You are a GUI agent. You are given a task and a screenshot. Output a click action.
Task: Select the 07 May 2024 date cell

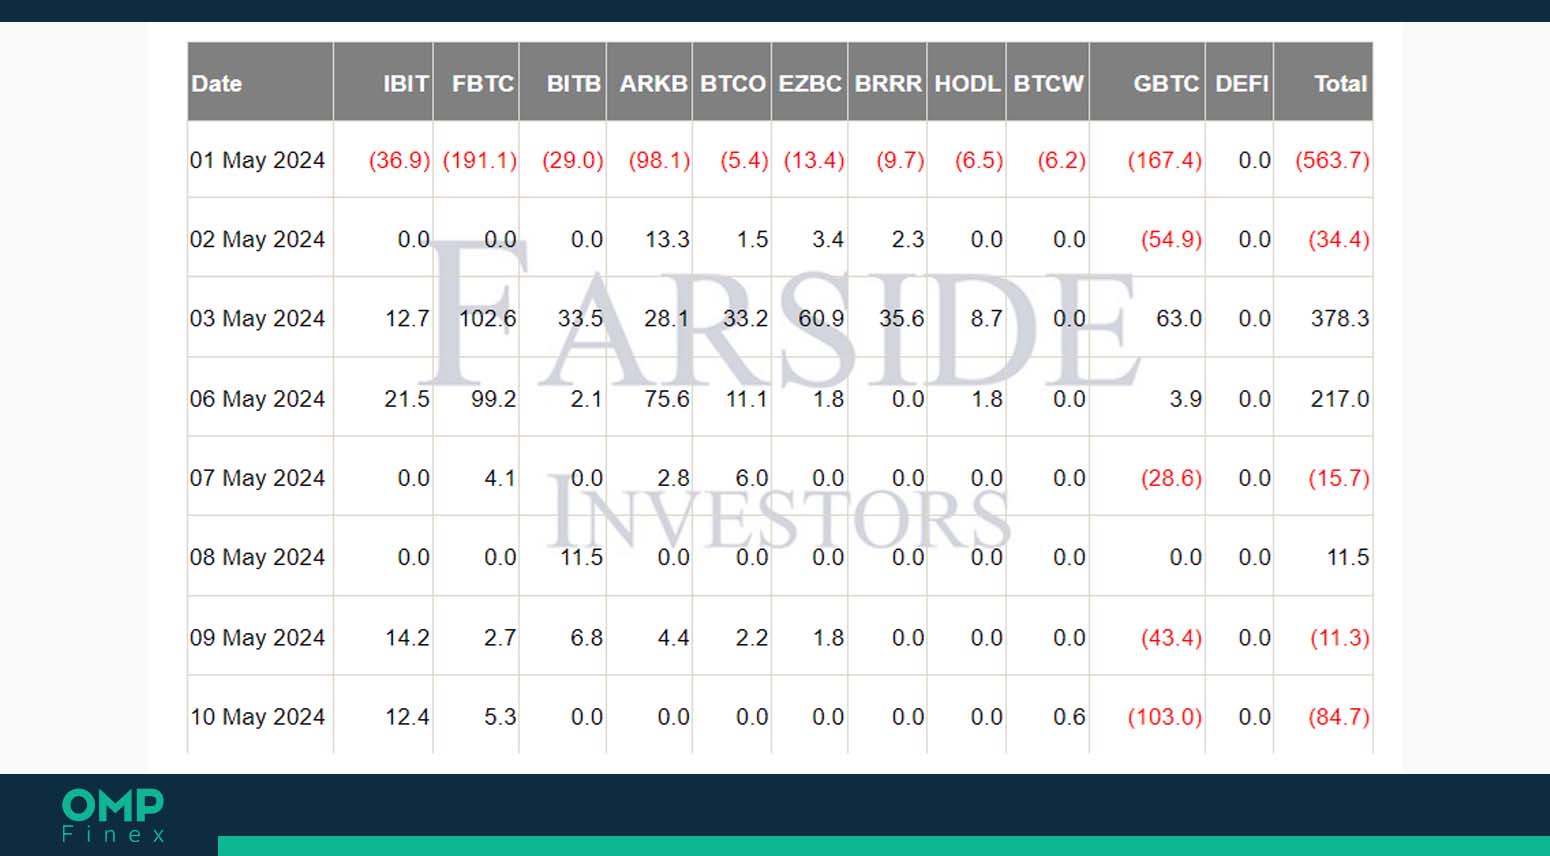click(258, 478)
